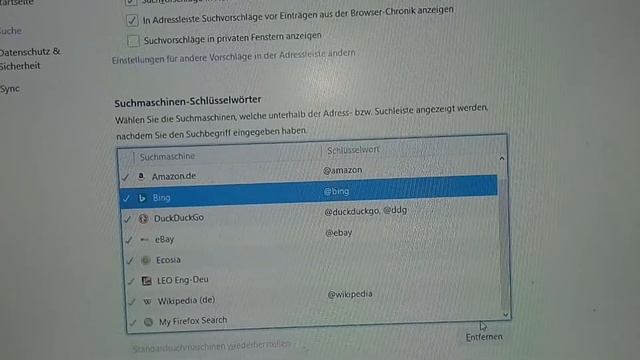Toggle the eBay row checkmark
This screenshot has width=640, height=360.
(x=129, y=240)
